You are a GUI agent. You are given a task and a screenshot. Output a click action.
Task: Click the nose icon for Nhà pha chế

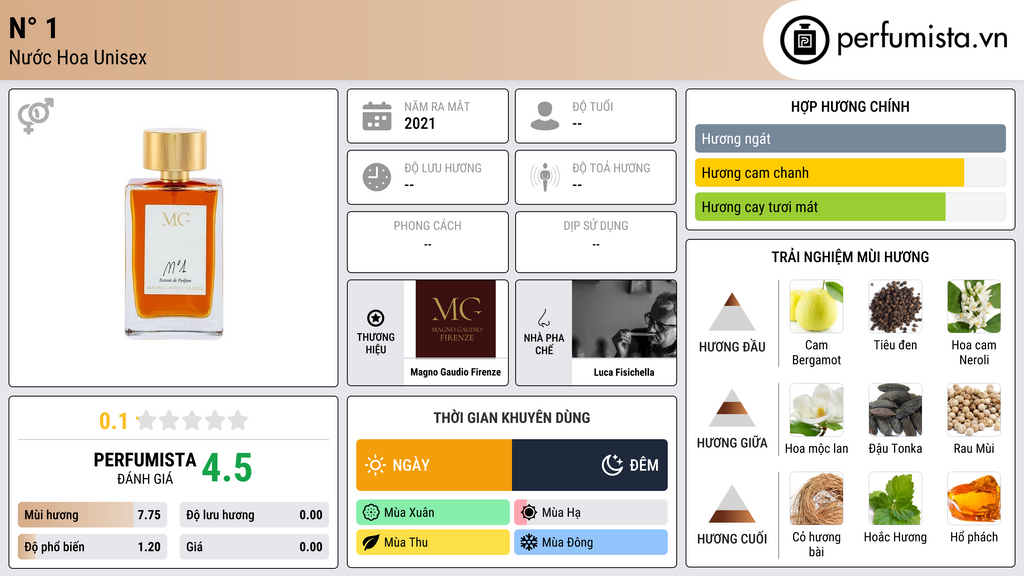pyautogui.click(x=543, y=318)
